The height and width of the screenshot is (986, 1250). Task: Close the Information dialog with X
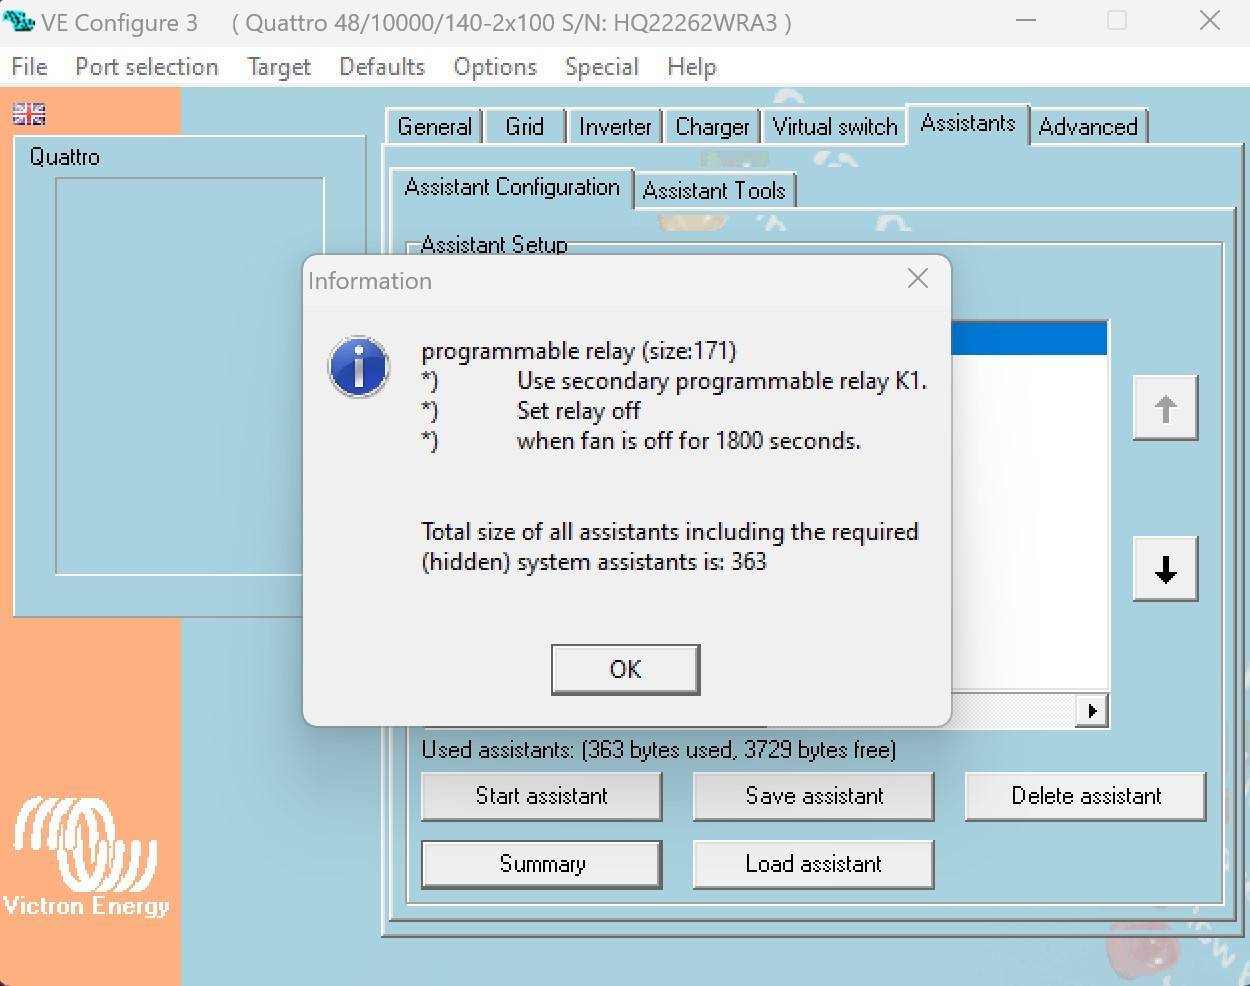point(917,279)
